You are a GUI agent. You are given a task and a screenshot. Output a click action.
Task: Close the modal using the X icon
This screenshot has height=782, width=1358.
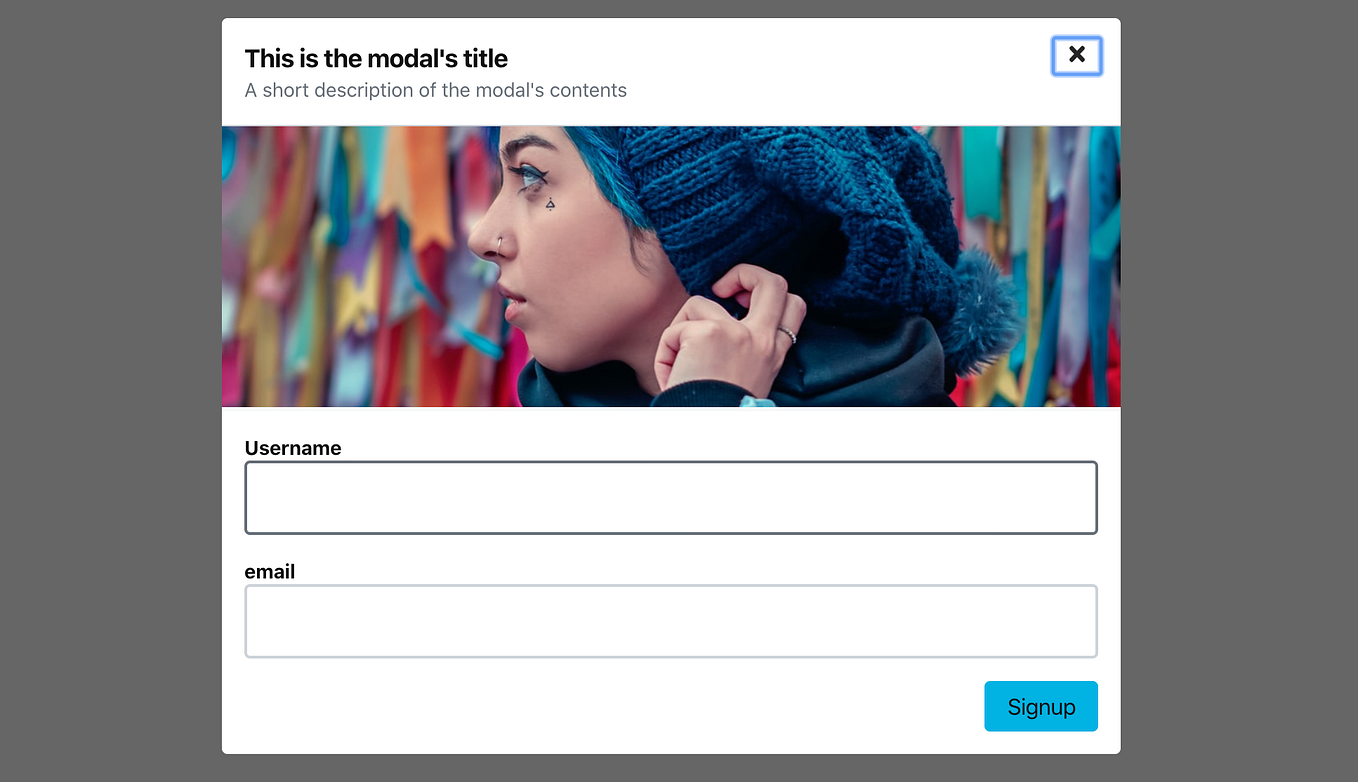tap(1076, 56)
